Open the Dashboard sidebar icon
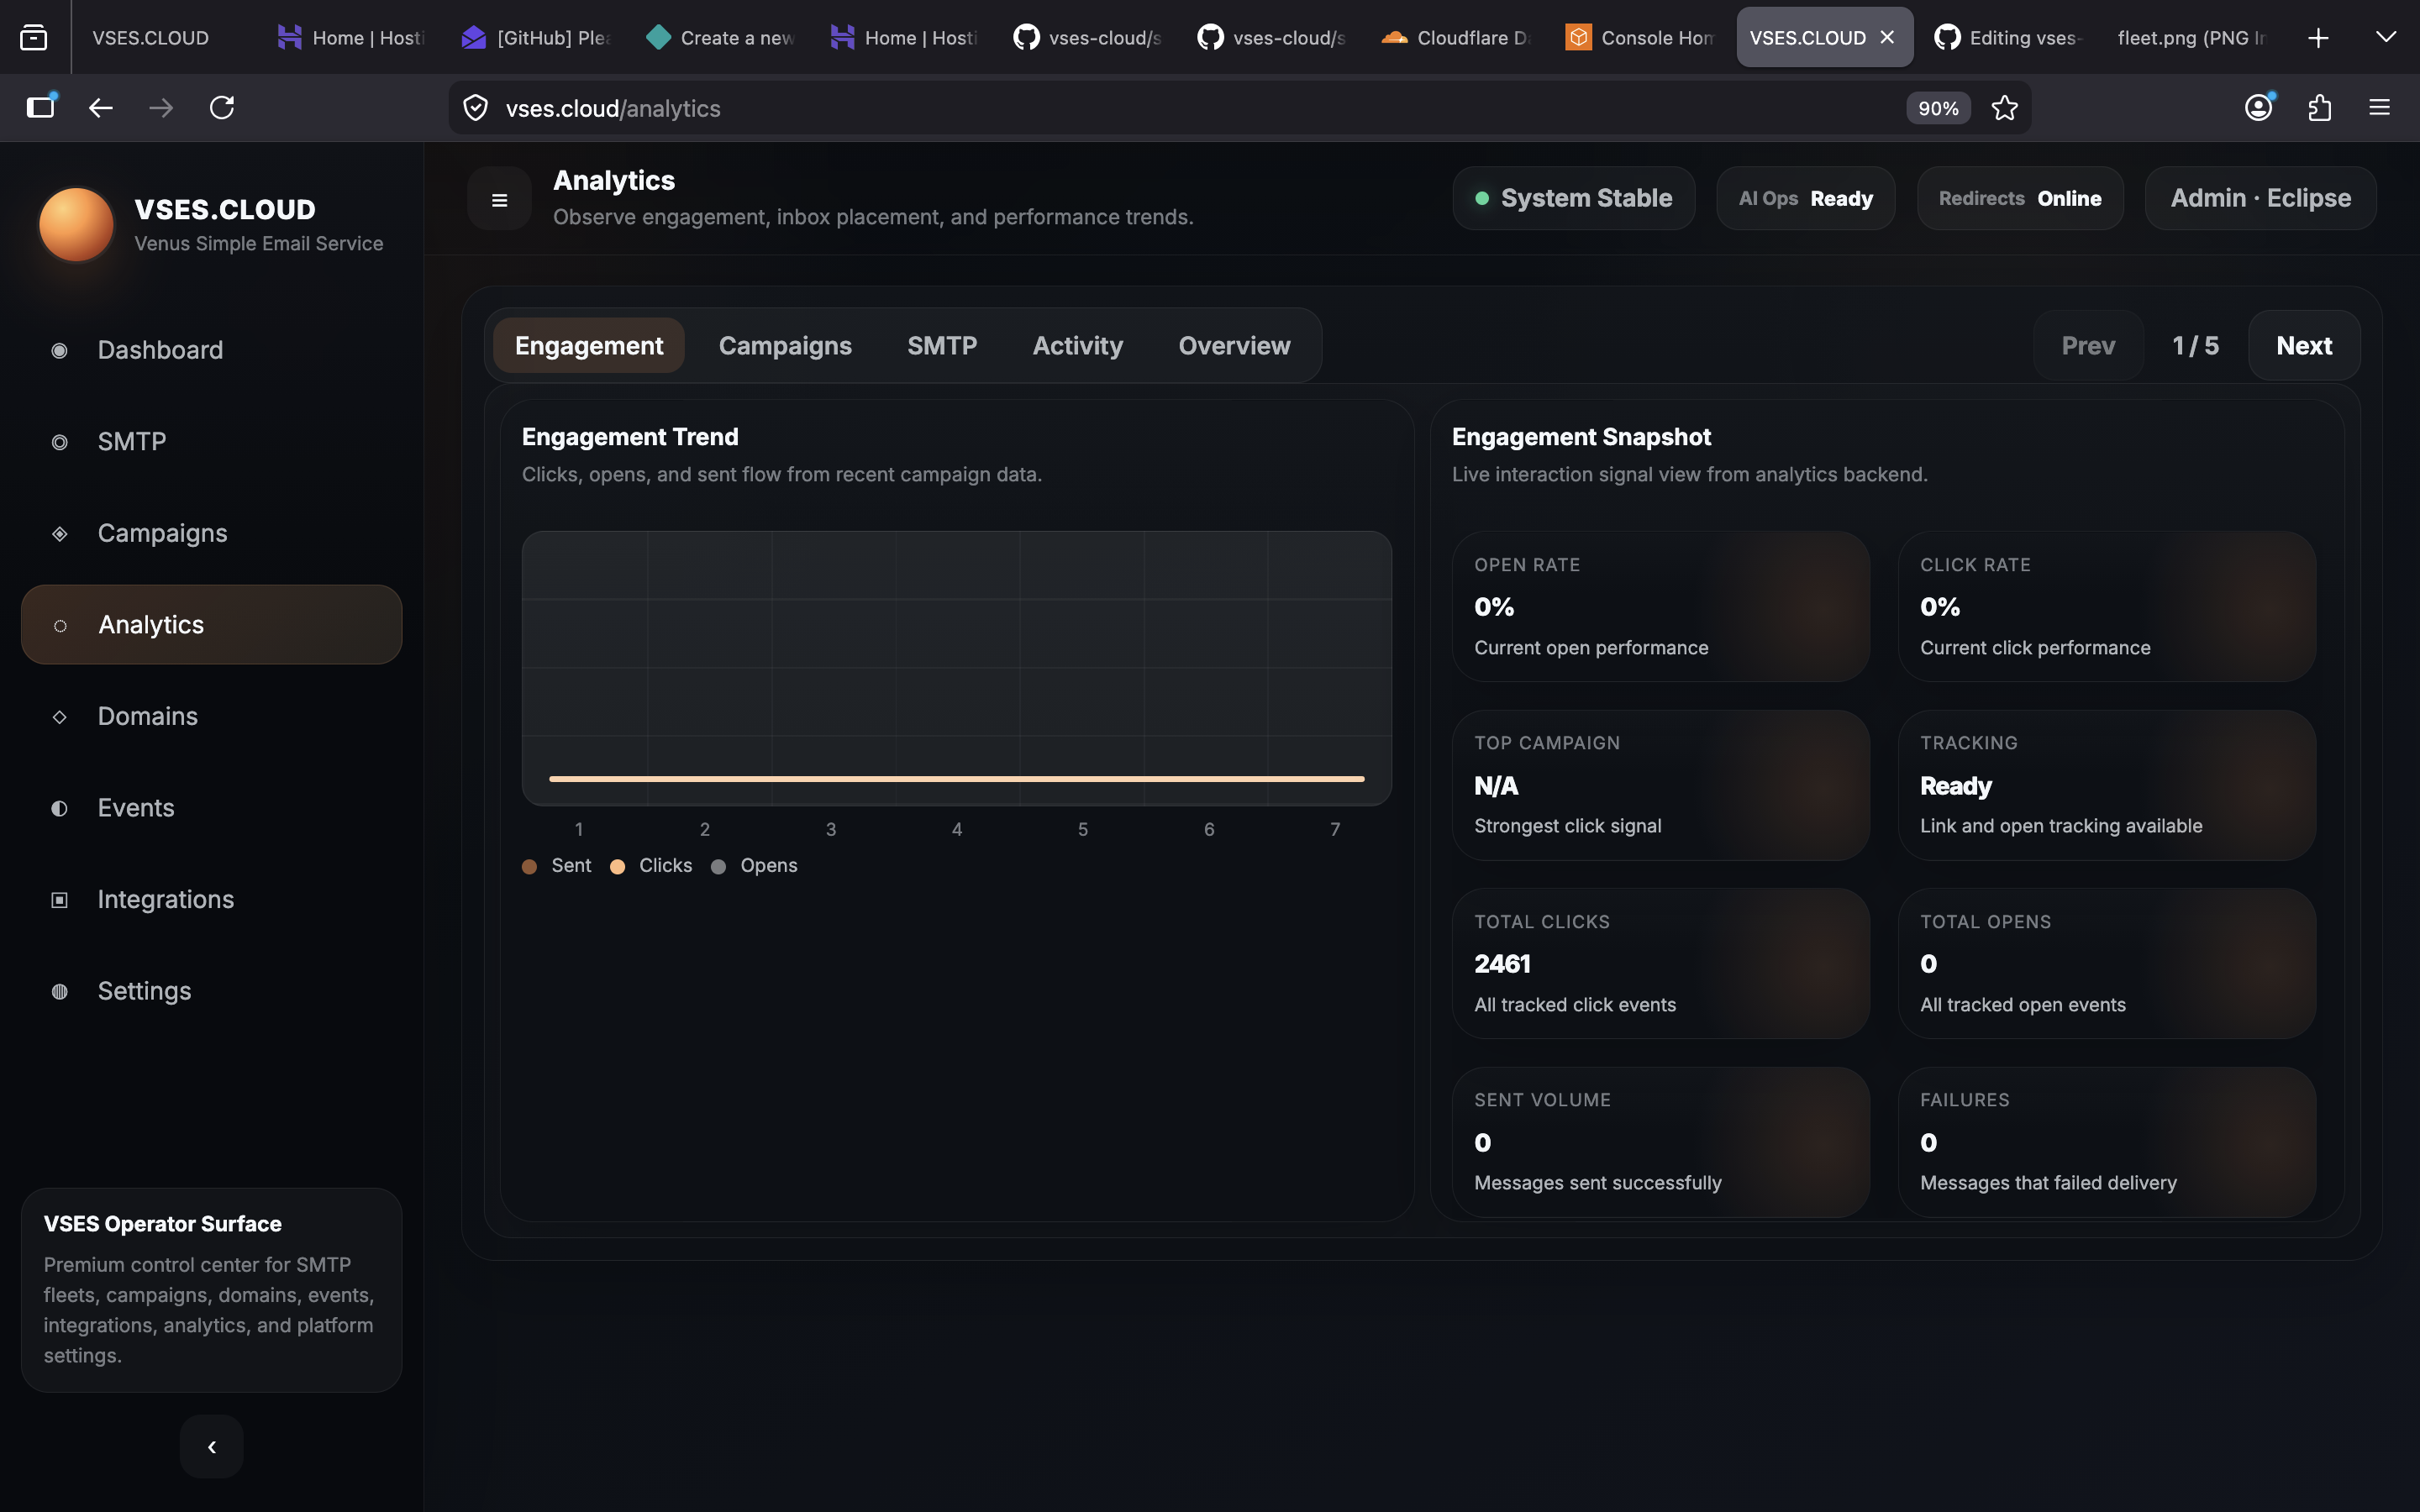2420x1512 pixels. pyautogui.click(x=60, y=350)
